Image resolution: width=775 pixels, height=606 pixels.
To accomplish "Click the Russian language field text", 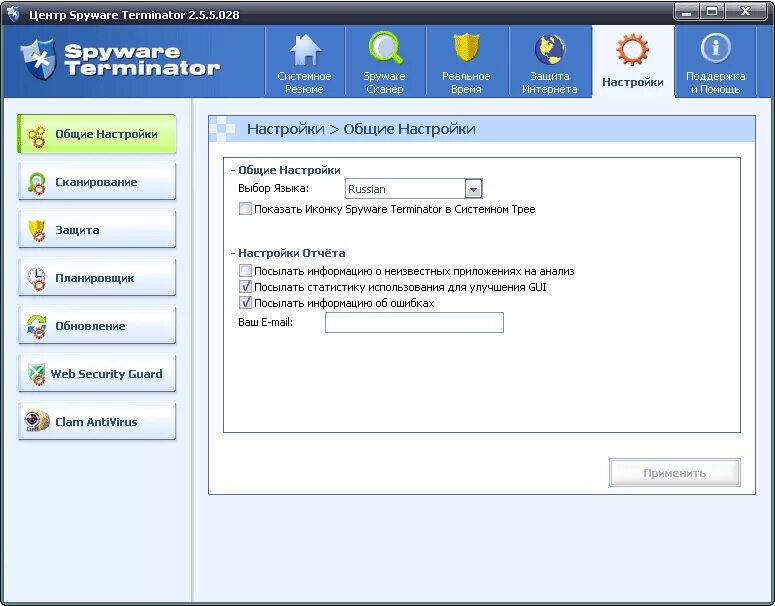I will [367, 189].
